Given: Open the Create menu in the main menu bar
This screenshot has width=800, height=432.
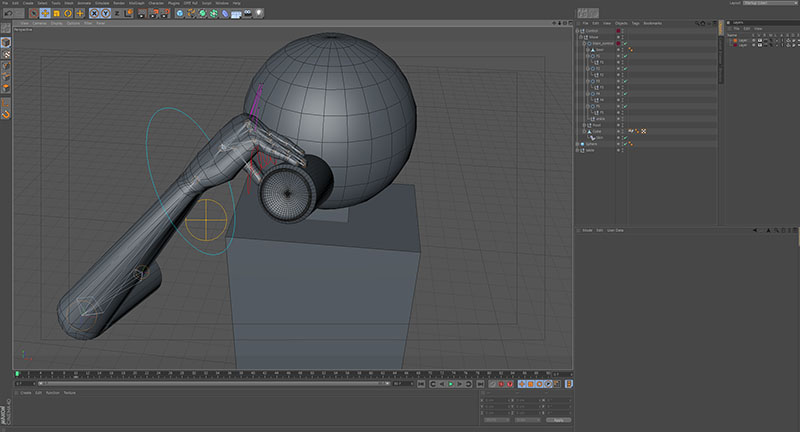Looking at the screenshot, I should [x=28, y=3].
